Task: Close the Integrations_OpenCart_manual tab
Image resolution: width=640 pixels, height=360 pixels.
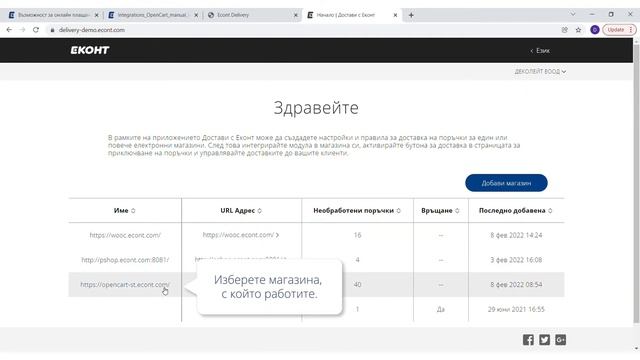Action: [196, 15]
